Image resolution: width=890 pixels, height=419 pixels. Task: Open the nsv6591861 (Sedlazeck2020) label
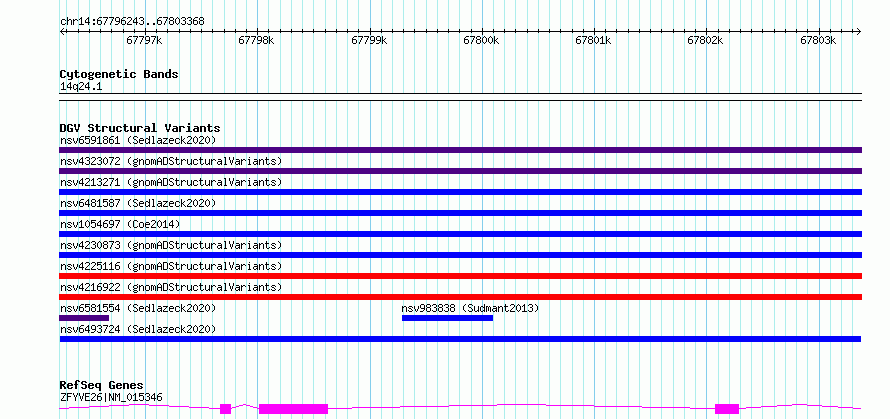(138, 140)
